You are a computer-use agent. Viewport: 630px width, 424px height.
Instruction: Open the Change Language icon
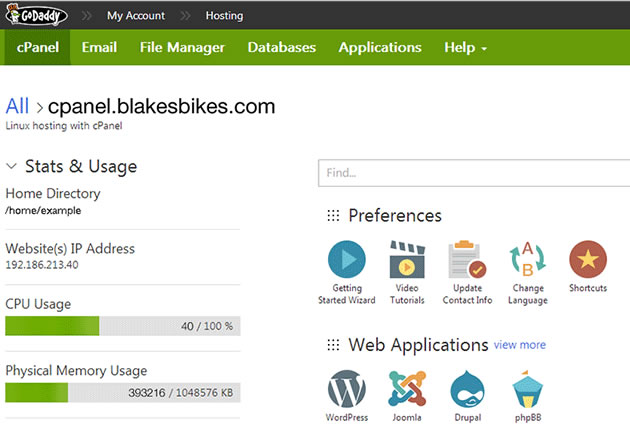pyautogui.click(x=528, y=259)
